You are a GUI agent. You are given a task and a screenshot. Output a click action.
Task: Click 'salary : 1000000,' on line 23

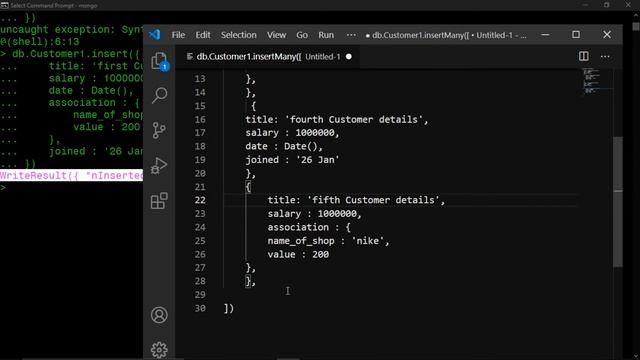(315, 213)
